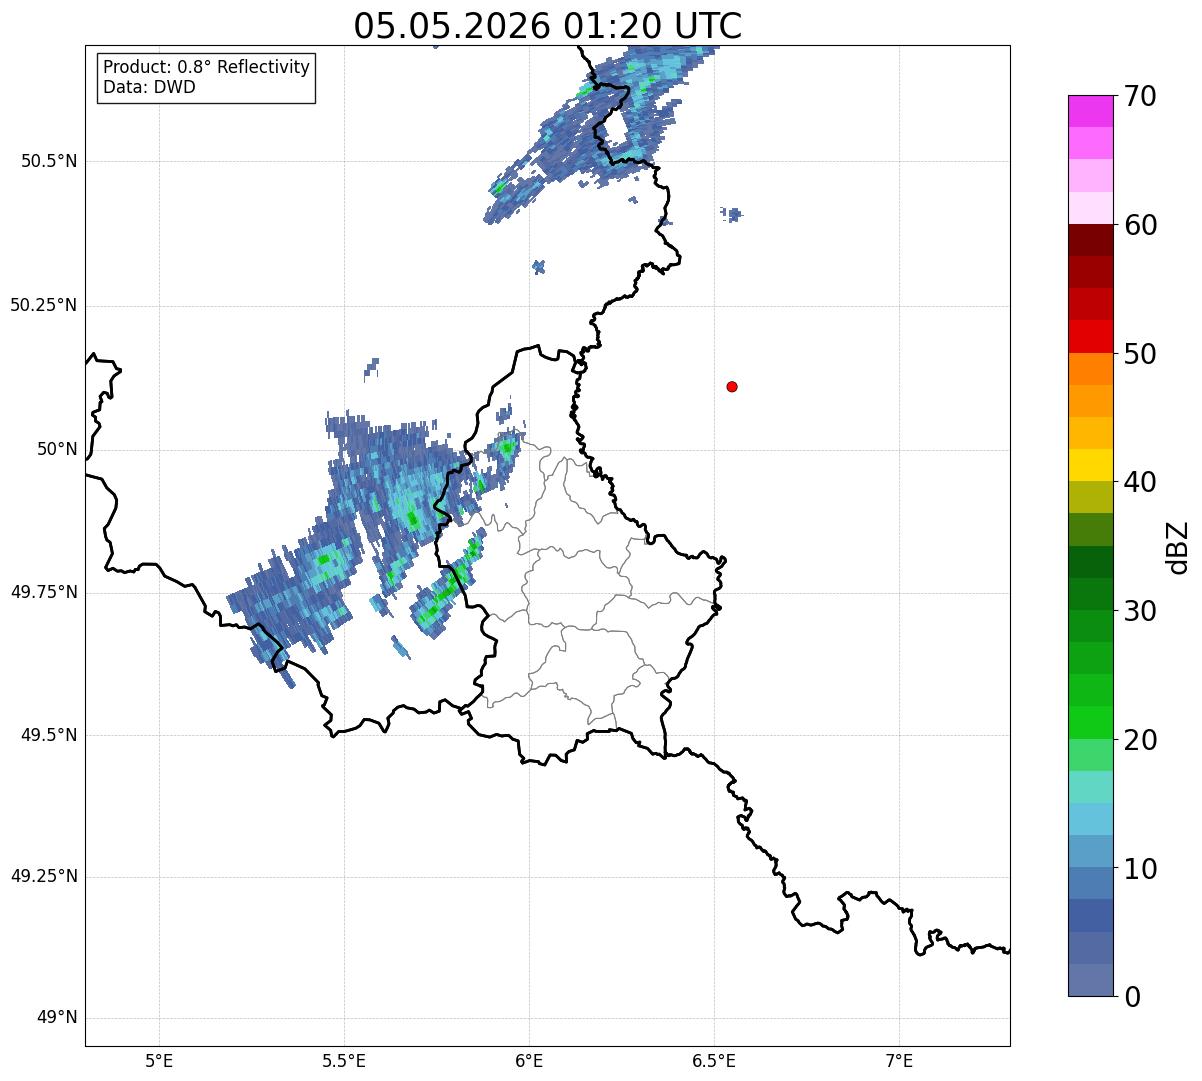Click the 50.25°N latitude tick label
The image size is (1202, 1081).
(44, 305)
